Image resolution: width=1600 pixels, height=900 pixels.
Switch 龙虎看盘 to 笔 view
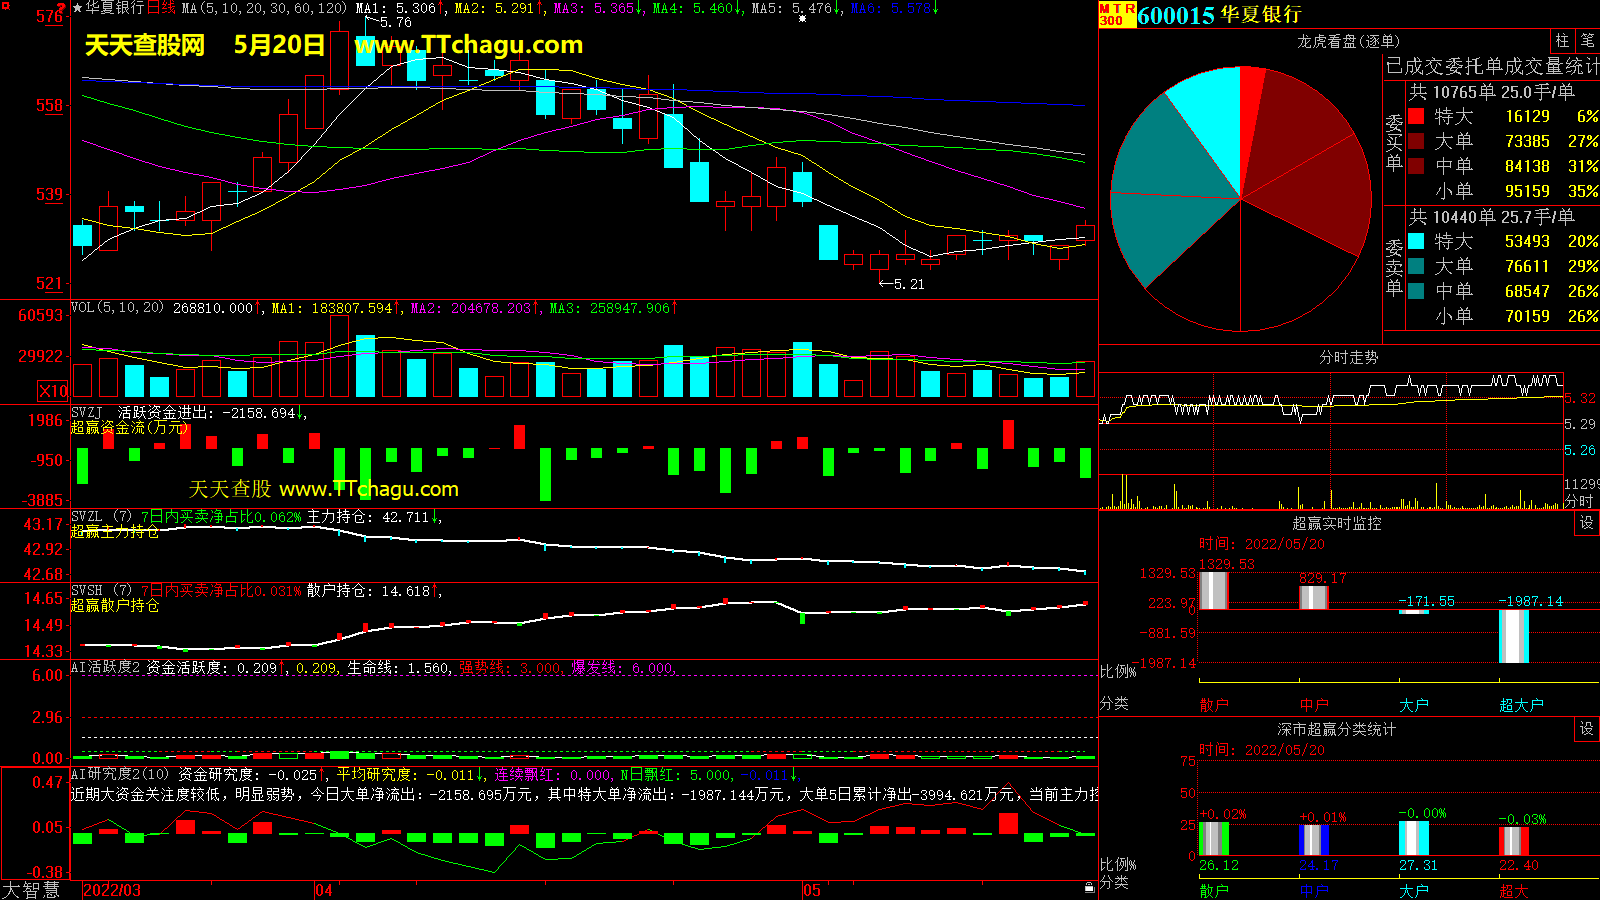(x=1587, y=41)
